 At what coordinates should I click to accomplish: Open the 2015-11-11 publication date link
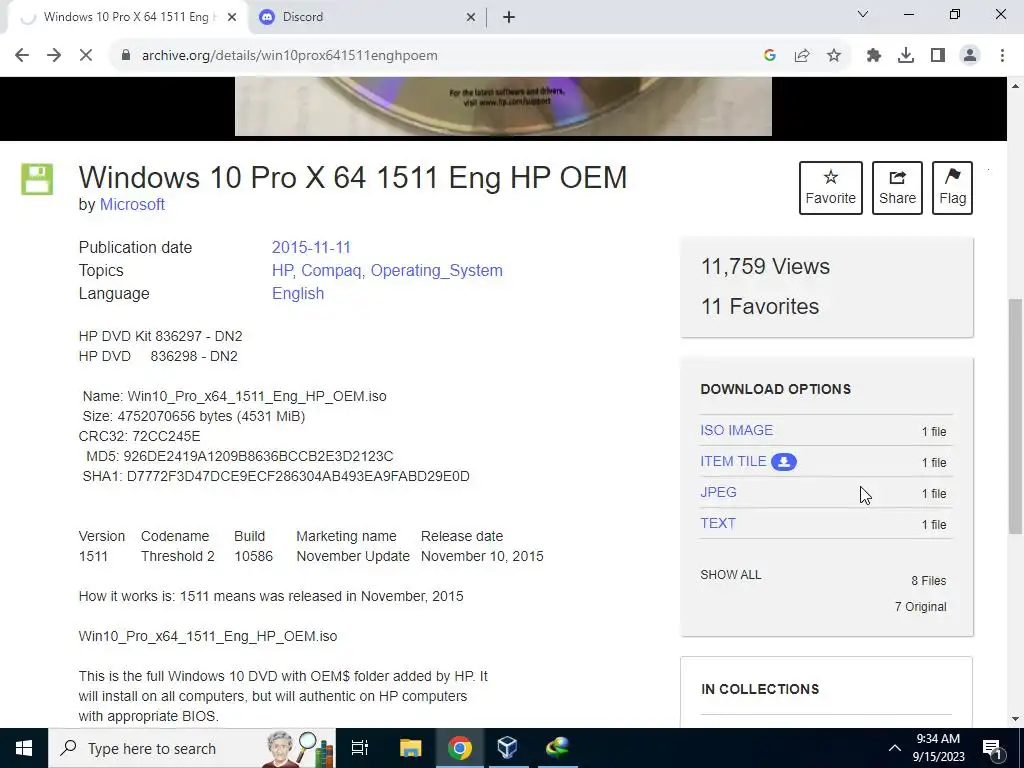click(x=311, y=248)
